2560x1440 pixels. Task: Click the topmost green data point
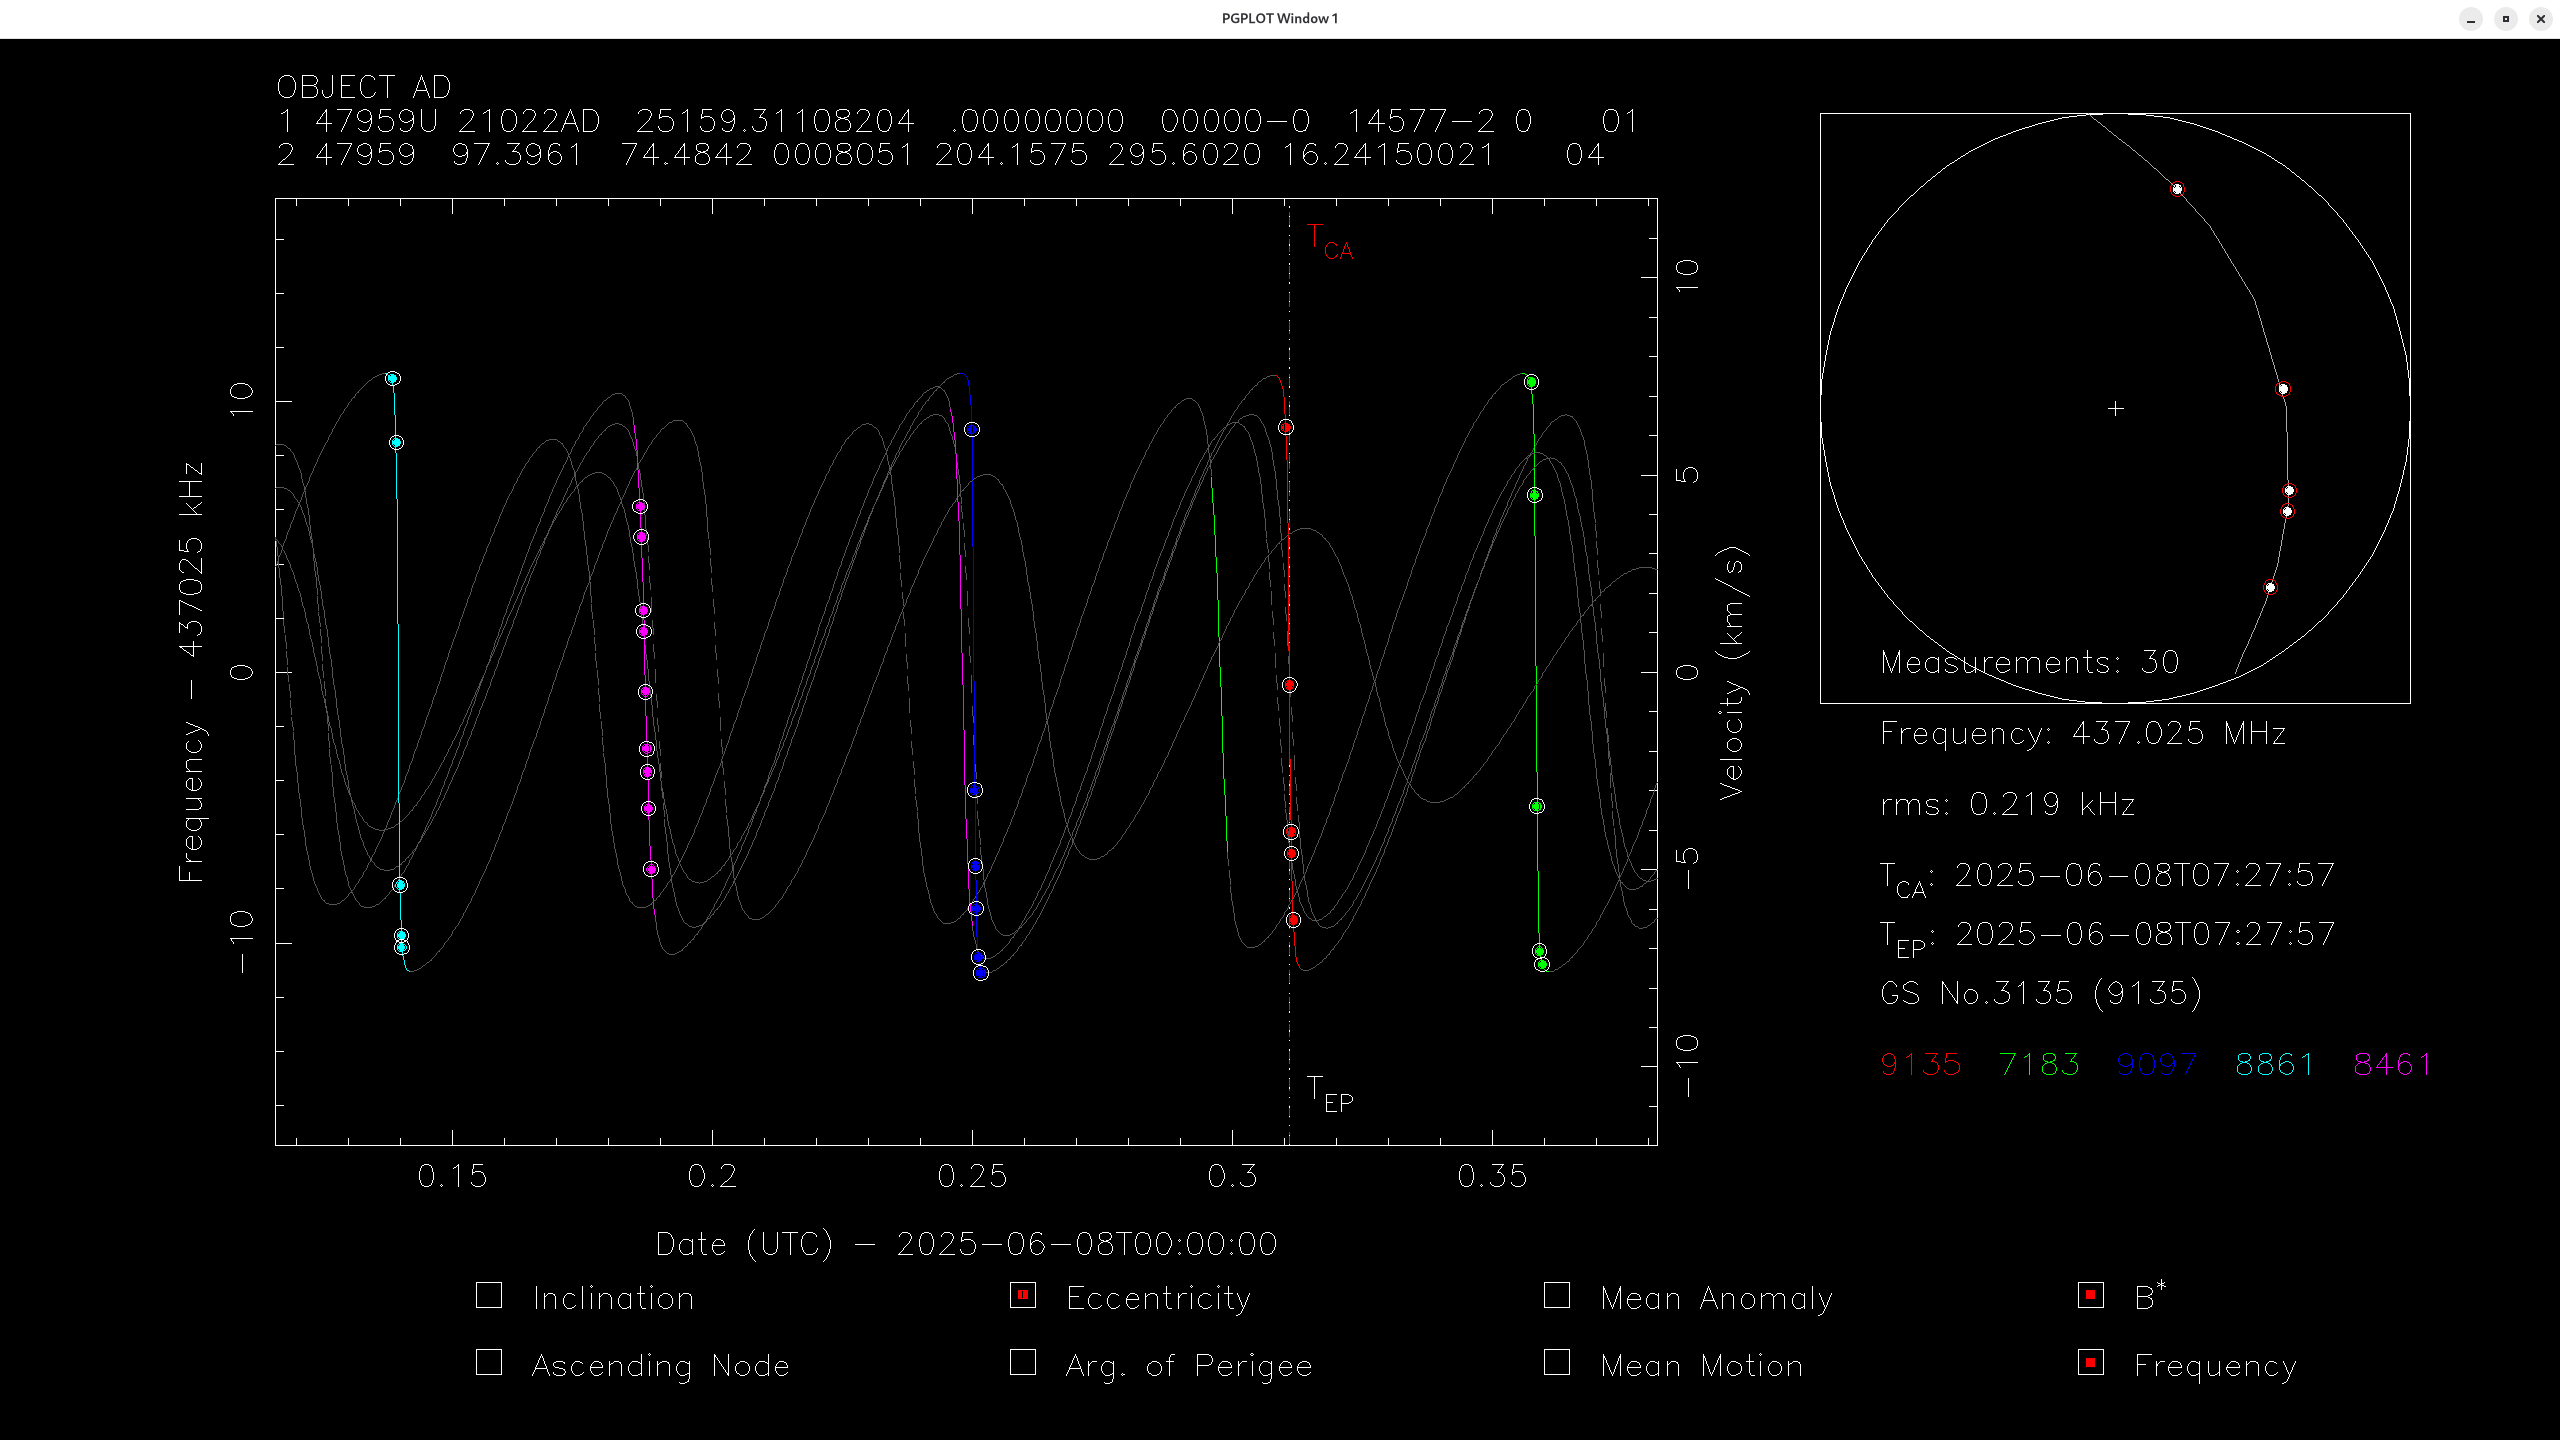pyautogui.click(x=1531, y=382)
